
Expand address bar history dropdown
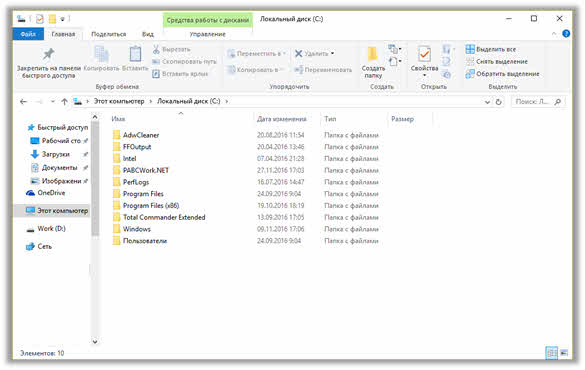[x=487, y=102]
